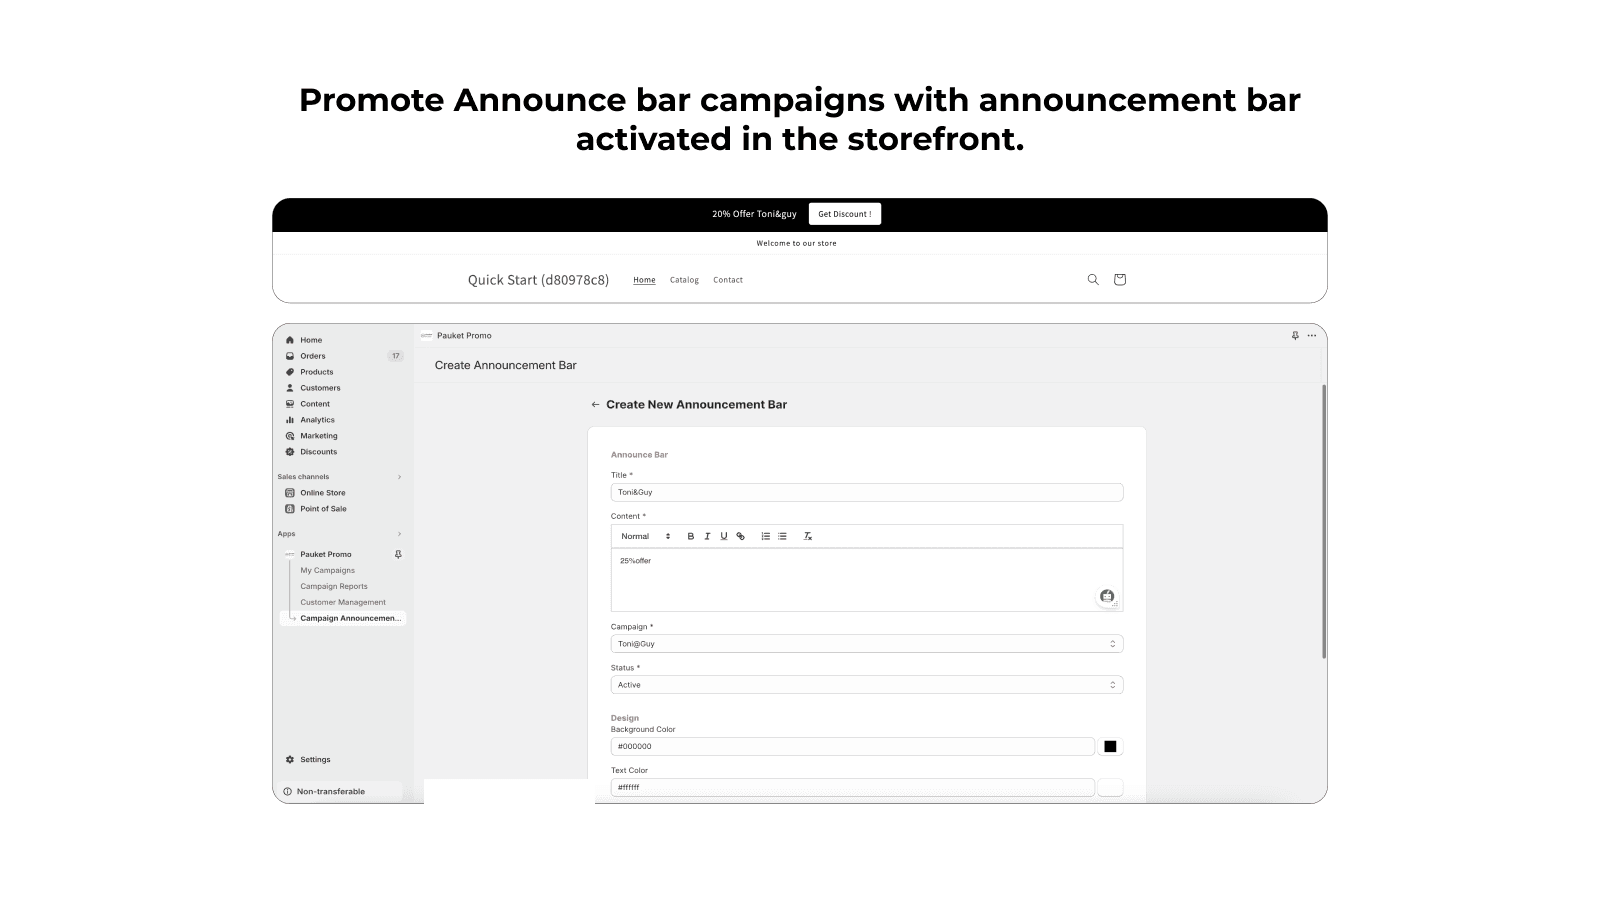Insert a link using the link icon
1600x900 pixels.
pyautogui.click(x=740, y=537)
